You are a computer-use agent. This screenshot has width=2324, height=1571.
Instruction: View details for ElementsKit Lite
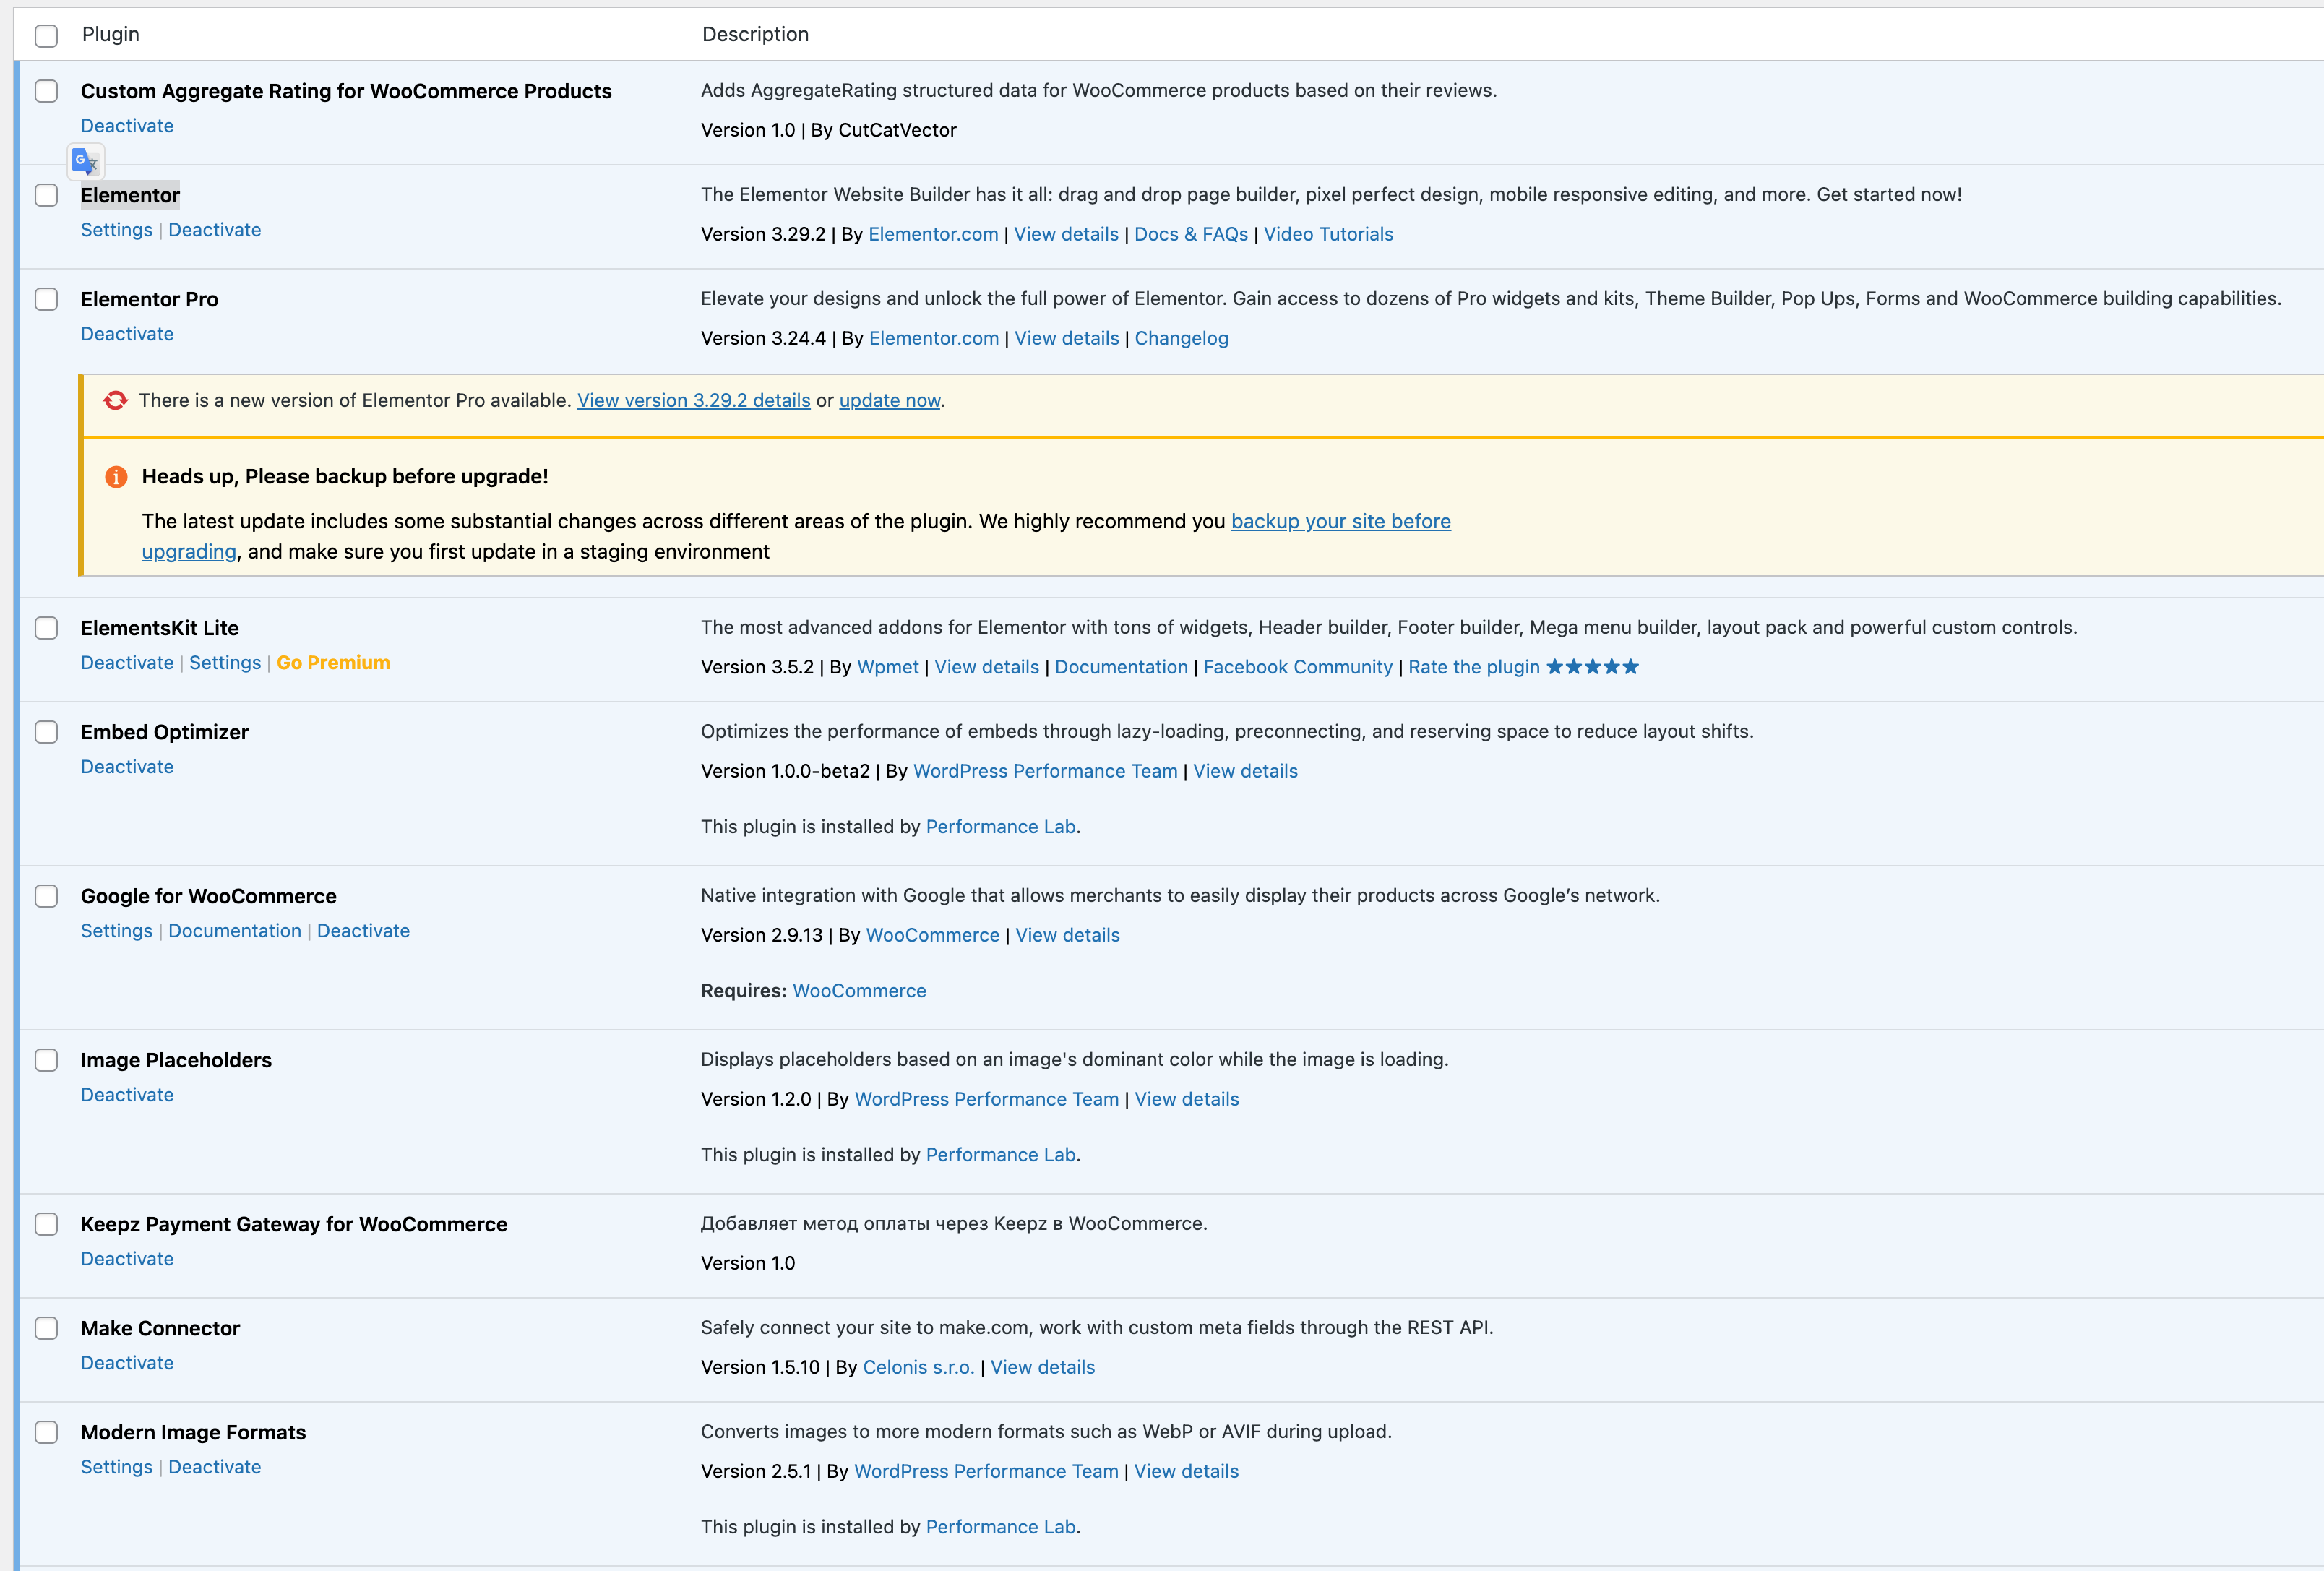click(x=986, y=667)
